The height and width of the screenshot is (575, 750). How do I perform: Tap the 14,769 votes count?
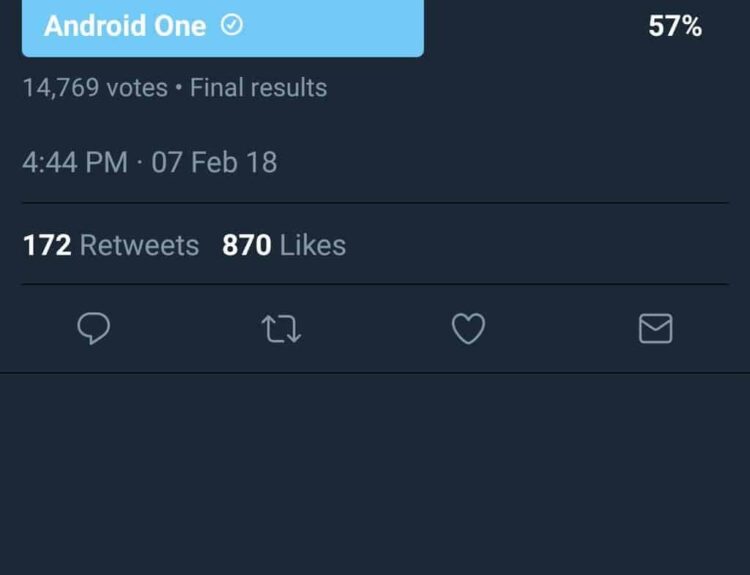coord(95,88)
